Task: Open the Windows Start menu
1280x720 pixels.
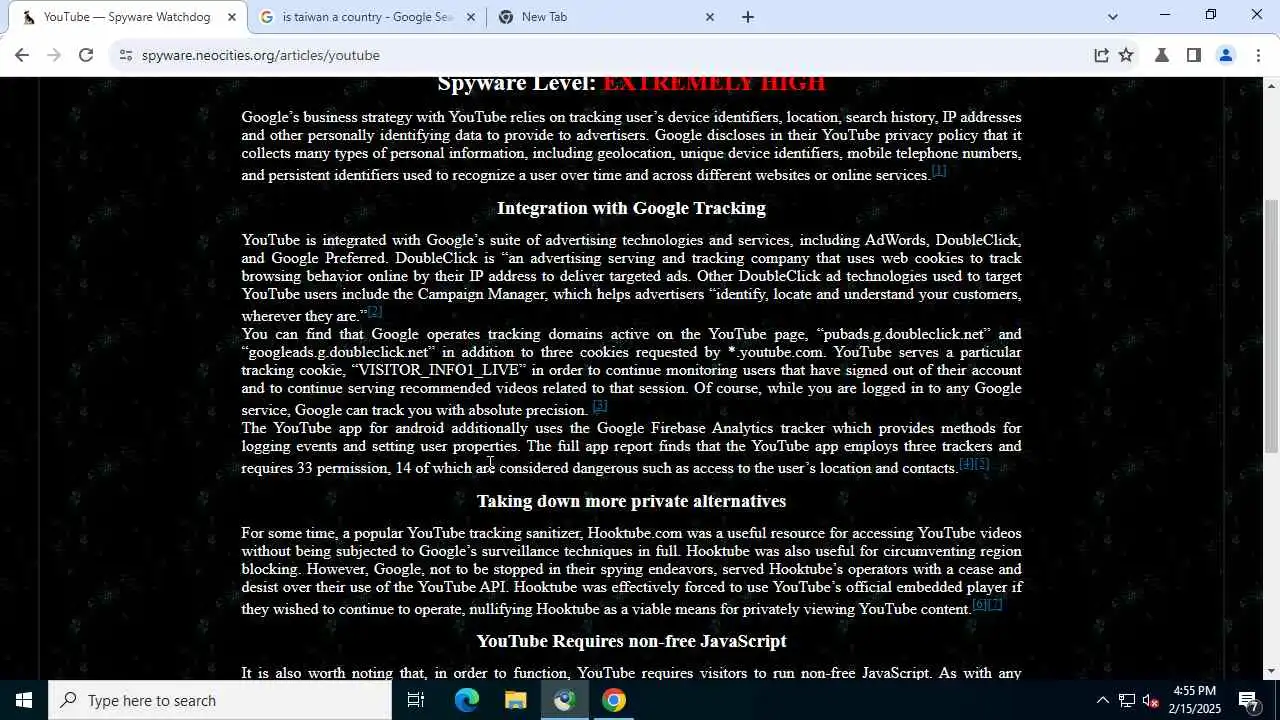Action: pos(24,700)
